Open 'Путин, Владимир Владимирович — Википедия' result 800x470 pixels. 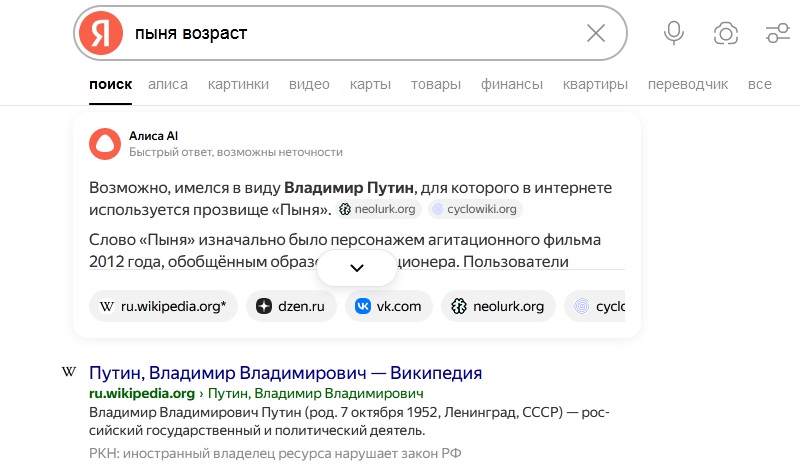[x=285, y=373]
